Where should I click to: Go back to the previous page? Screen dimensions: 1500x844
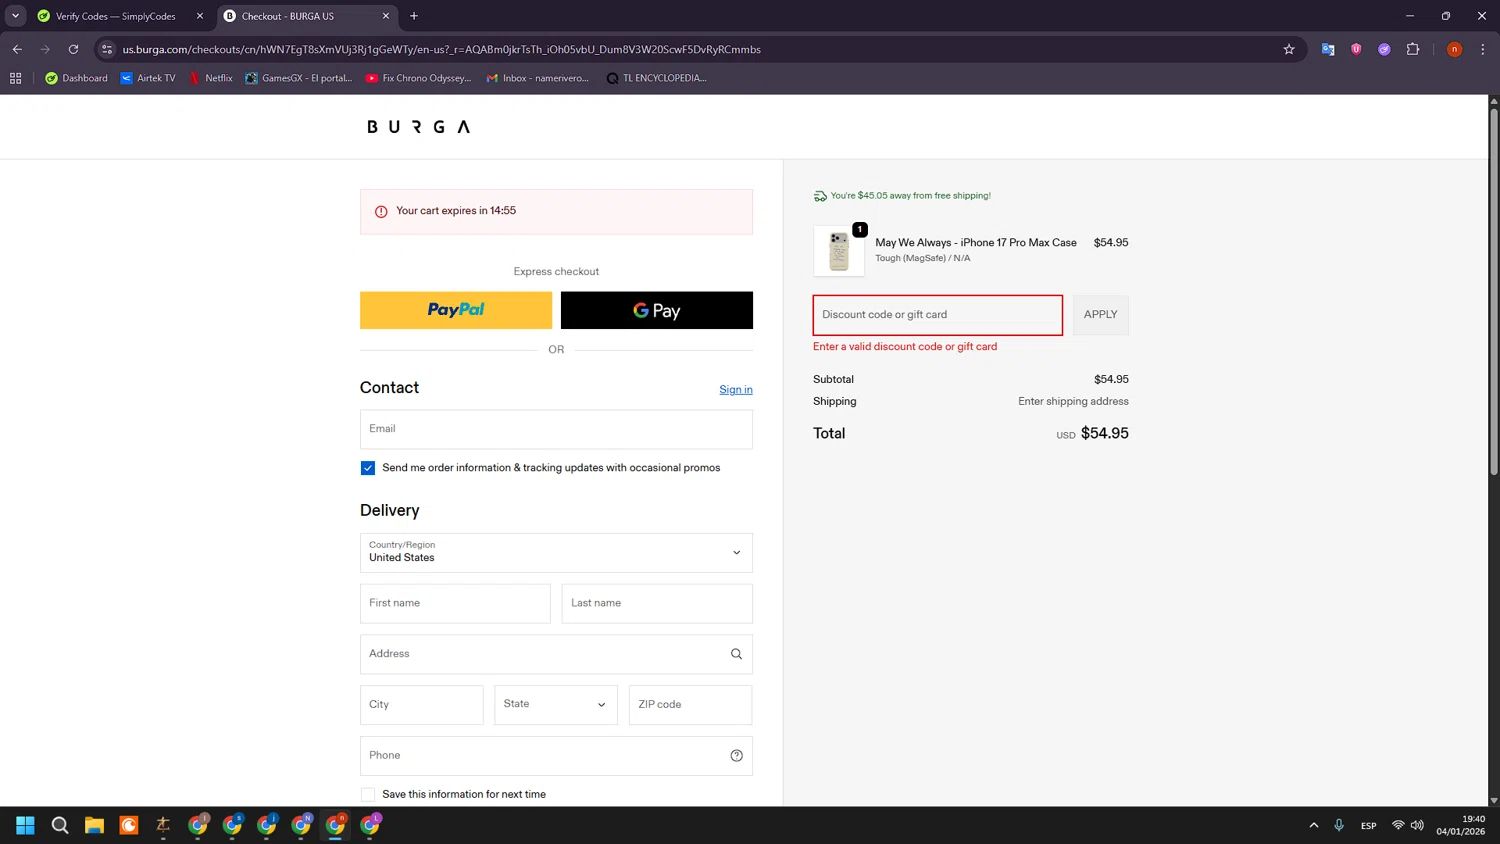[17, 49]
